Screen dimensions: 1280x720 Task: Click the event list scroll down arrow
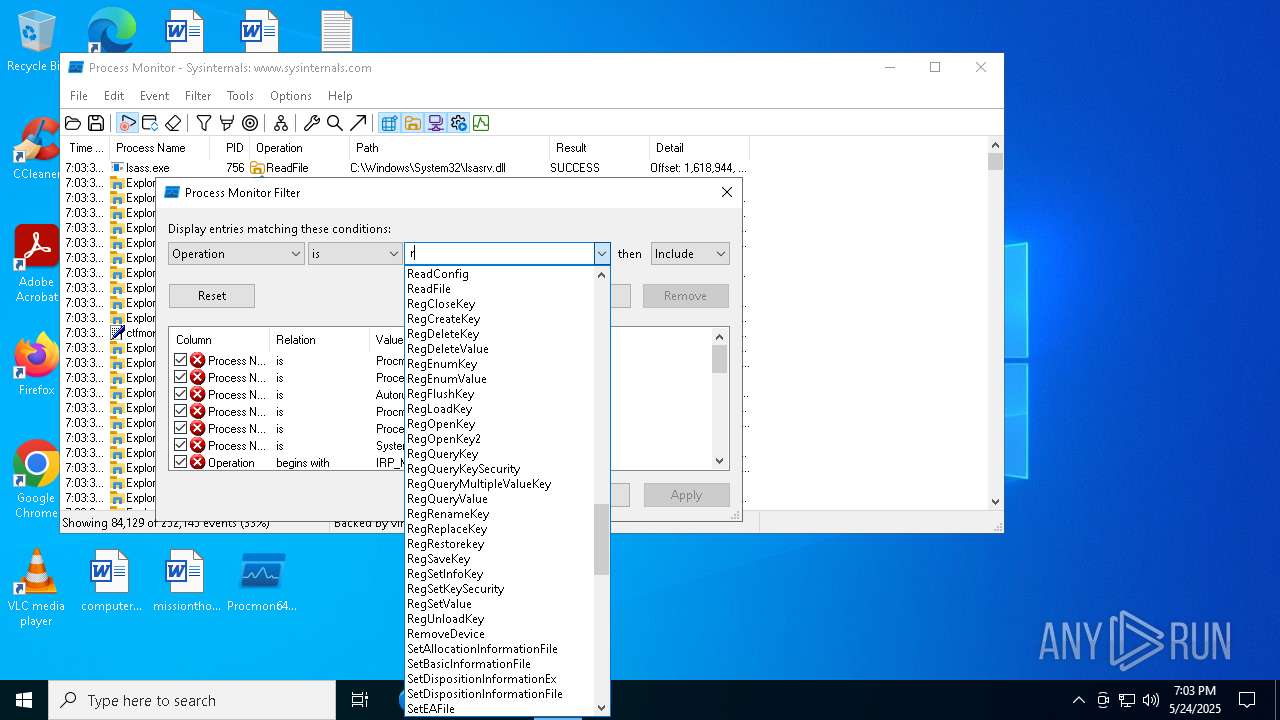(995, 502)
